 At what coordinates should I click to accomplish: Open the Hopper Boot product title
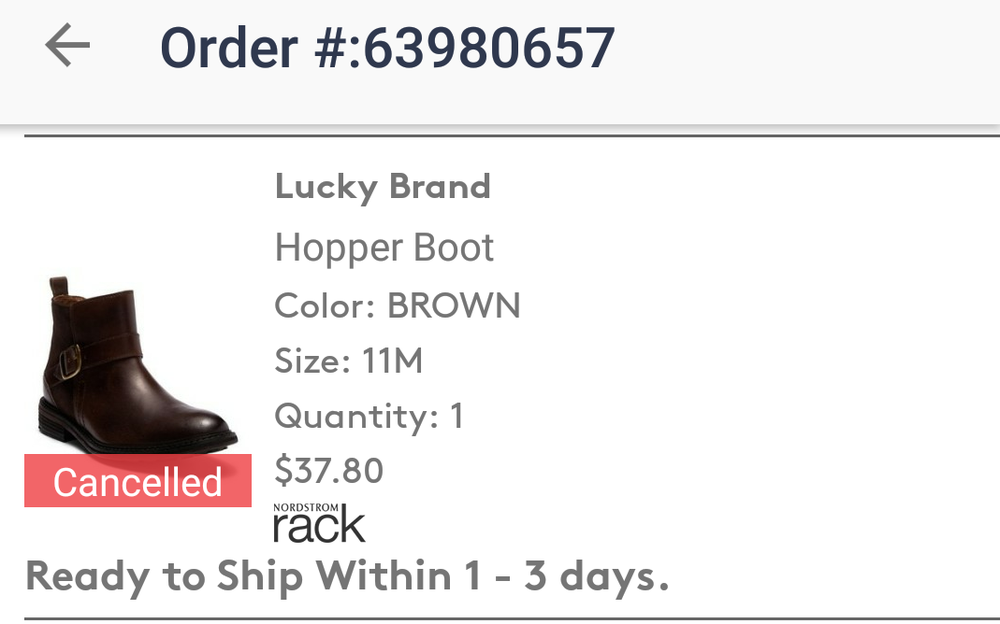[x=384, y=248]
